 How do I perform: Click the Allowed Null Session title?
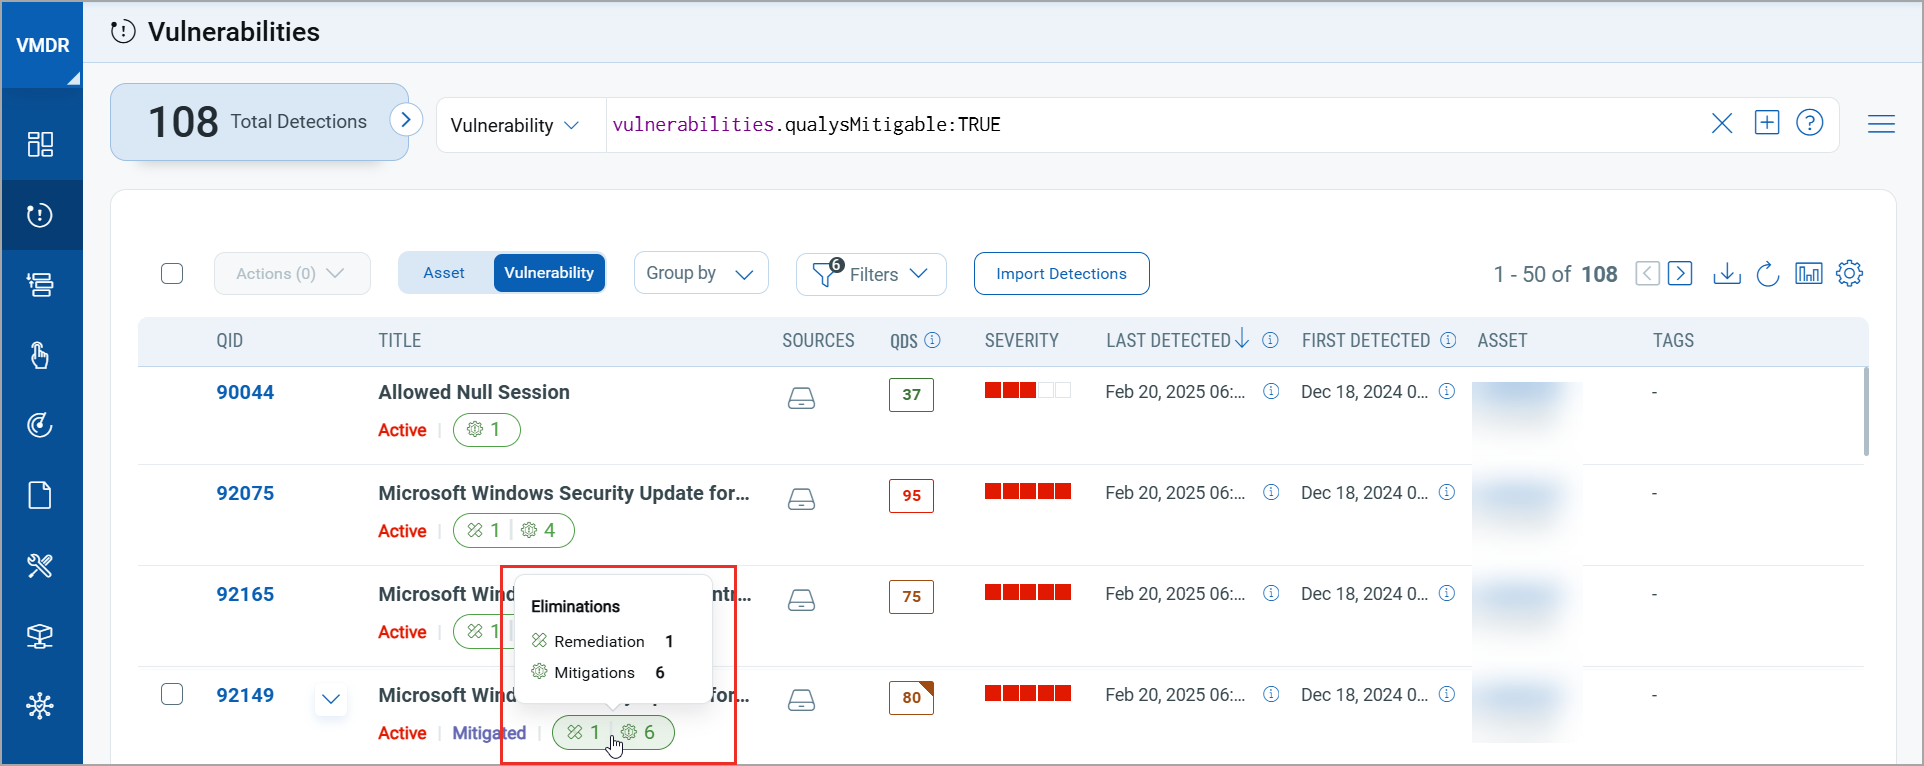pos(474,392)
